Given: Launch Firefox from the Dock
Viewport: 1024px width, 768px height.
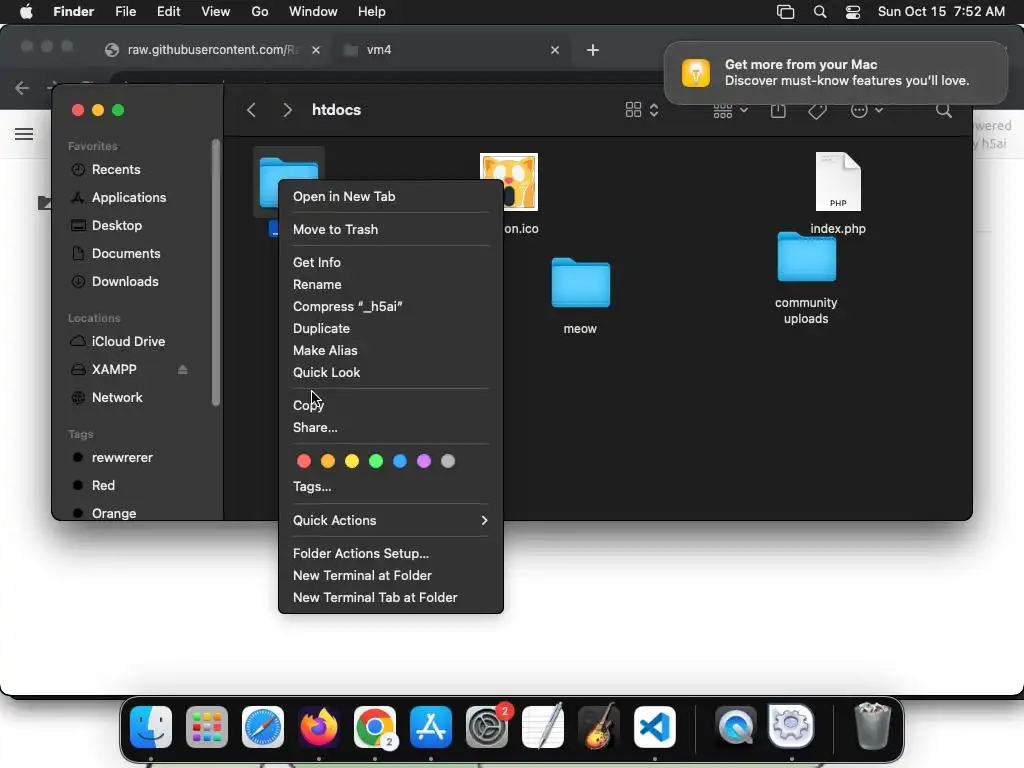Looking at the screenshot, I should [x=319, y=727].
